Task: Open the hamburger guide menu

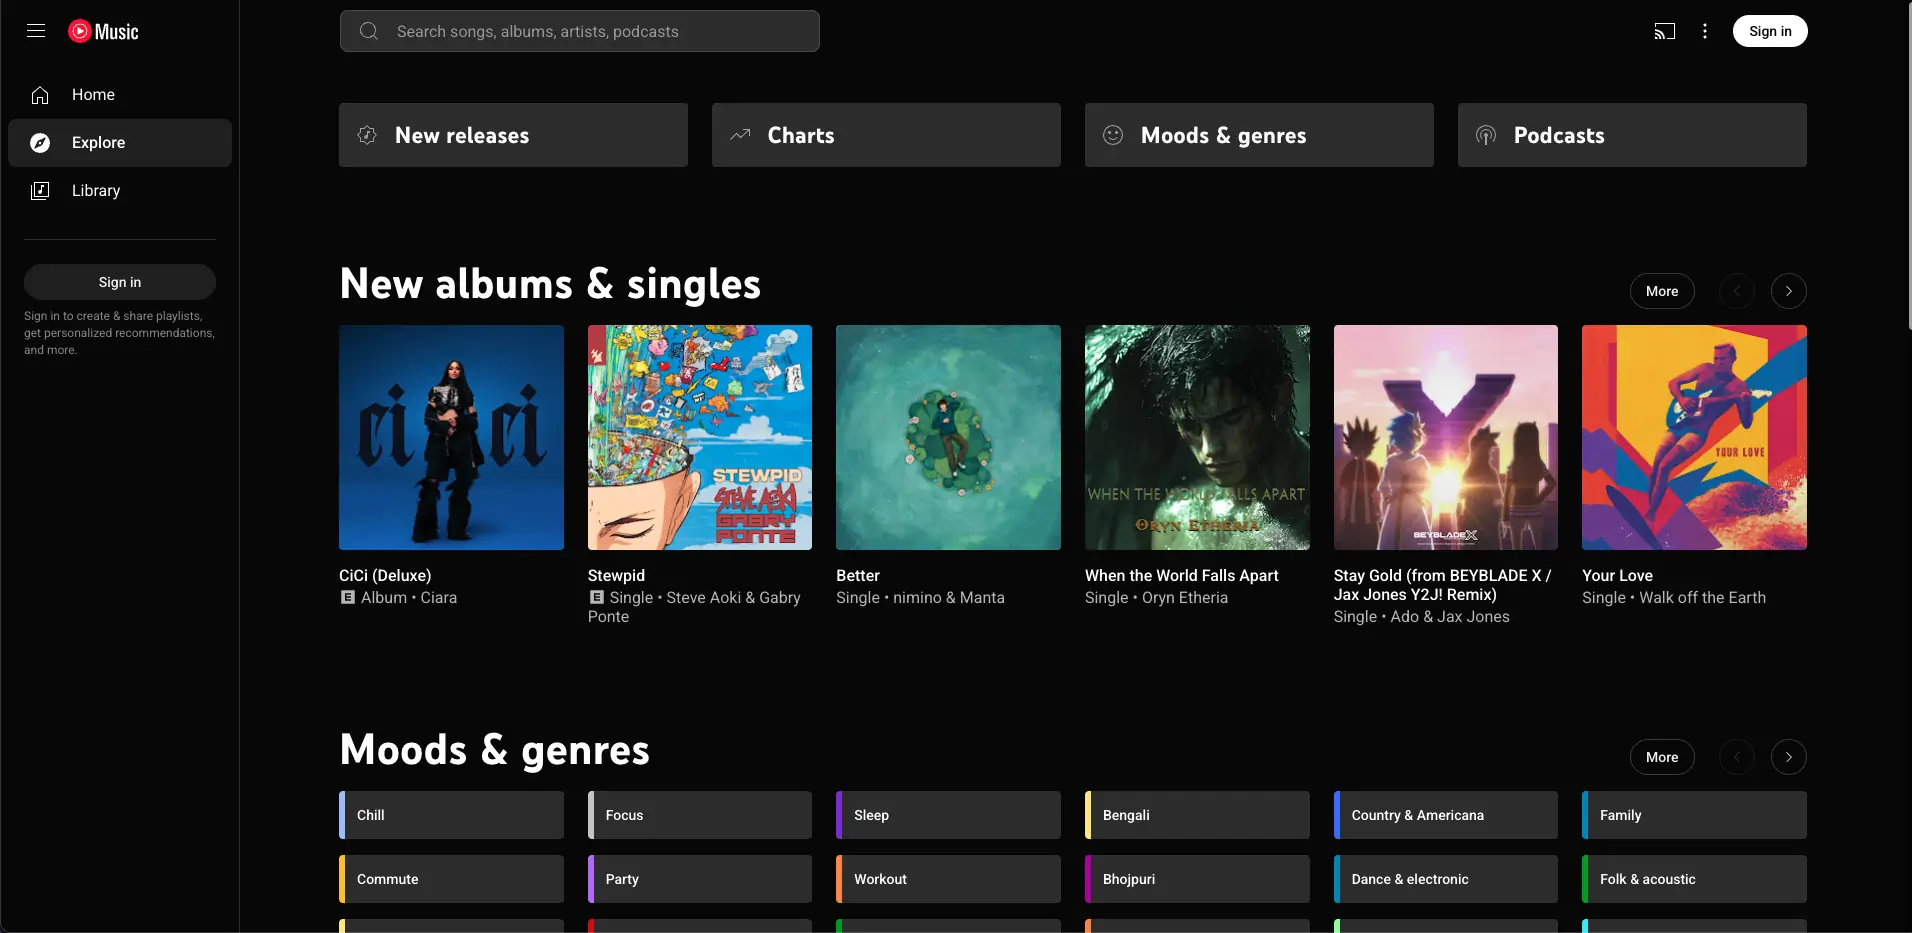Action: [36, 31]
